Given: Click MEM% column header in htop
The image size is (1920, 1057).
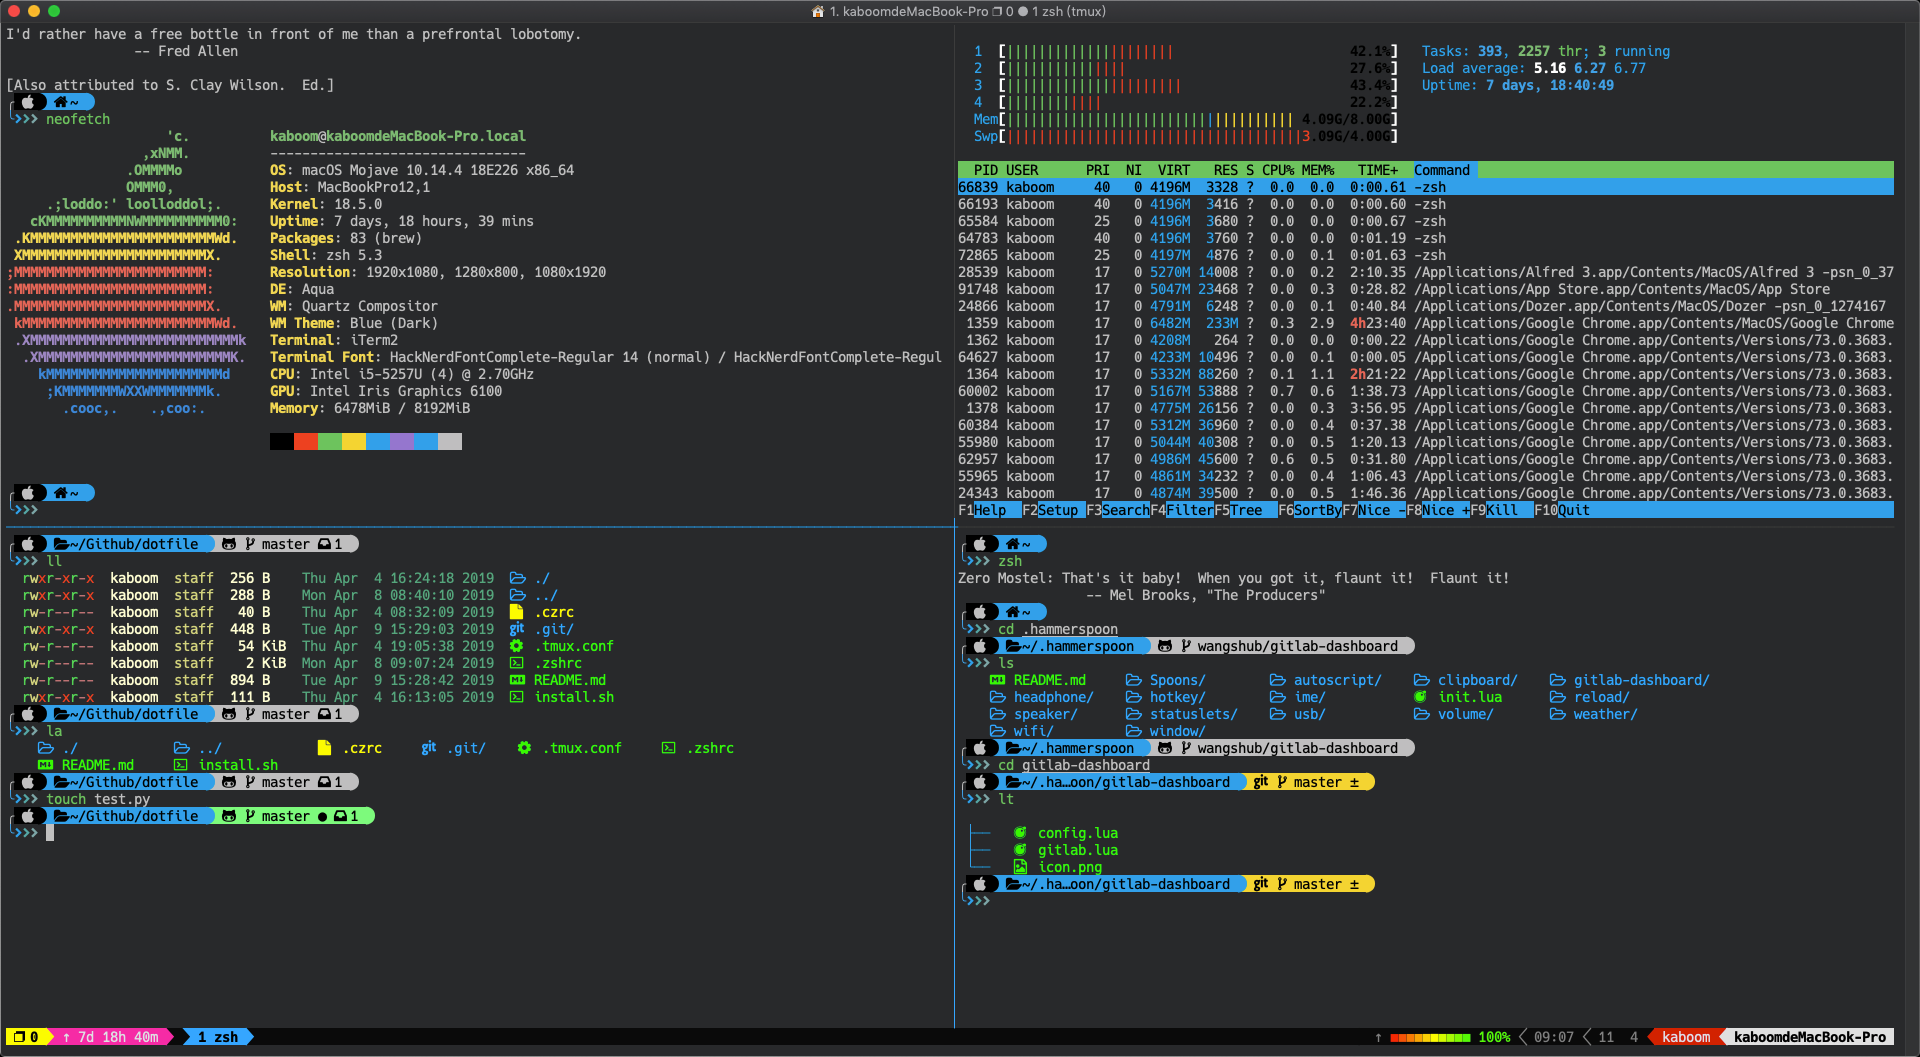Looking at the screenshot, I should pos(1318,170).
